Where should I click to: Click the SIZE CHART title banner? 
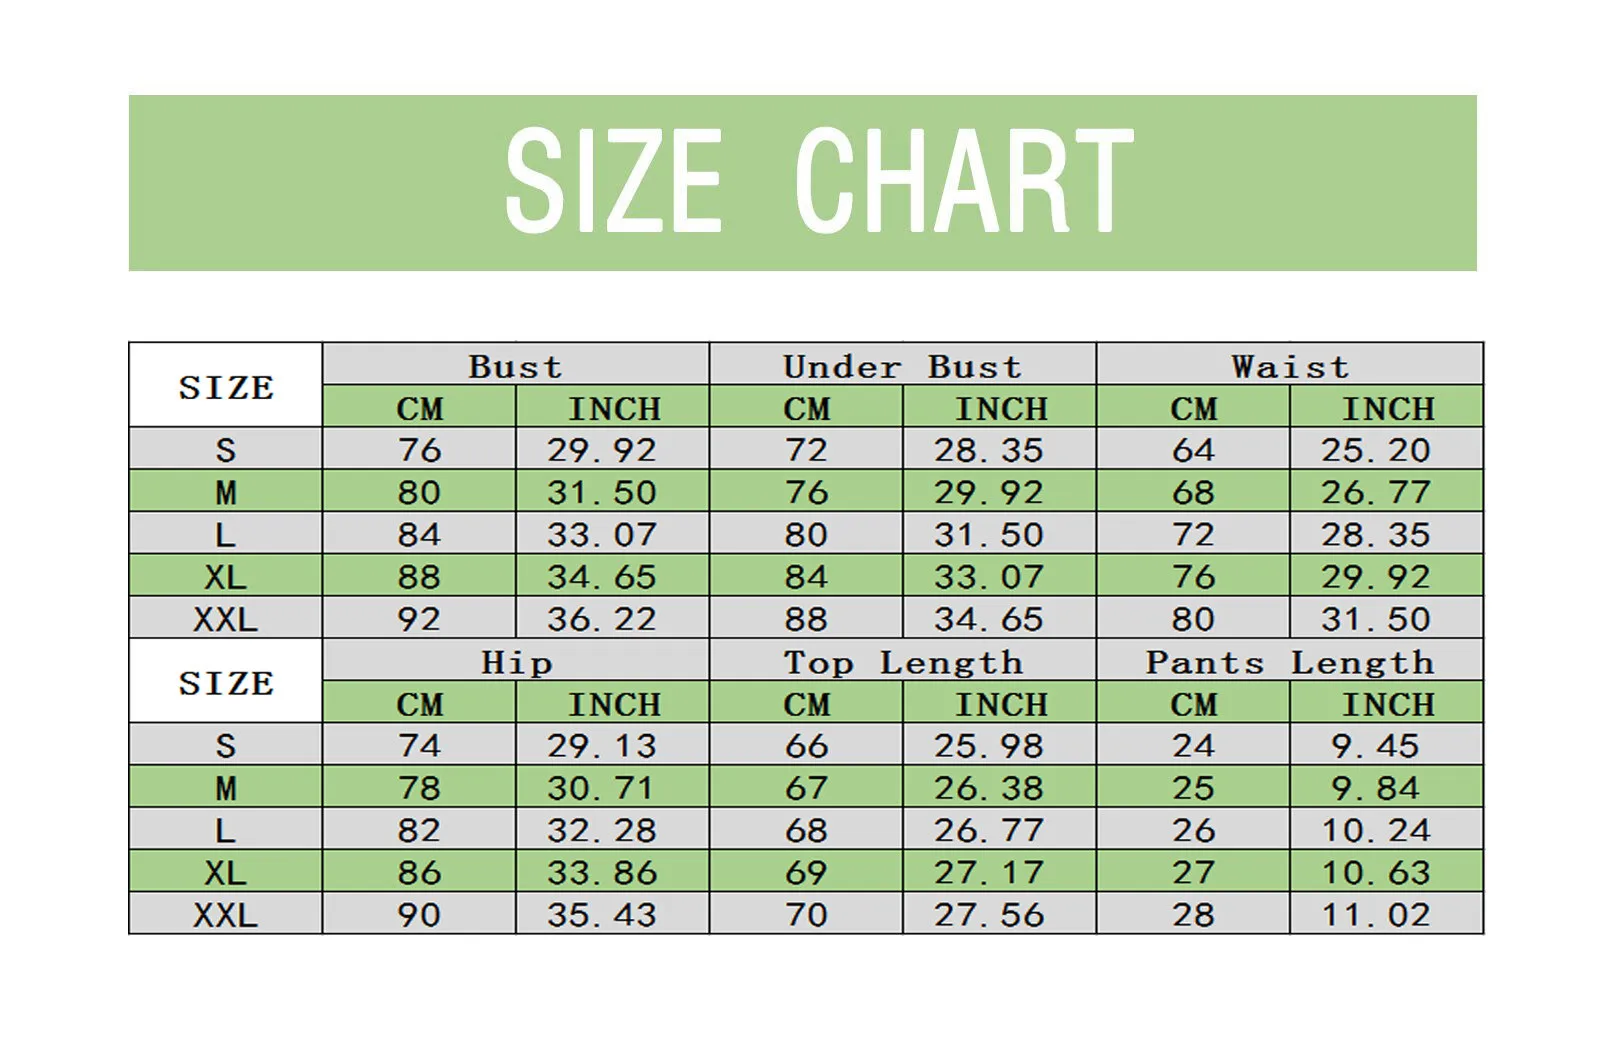[x=802, y=182]
